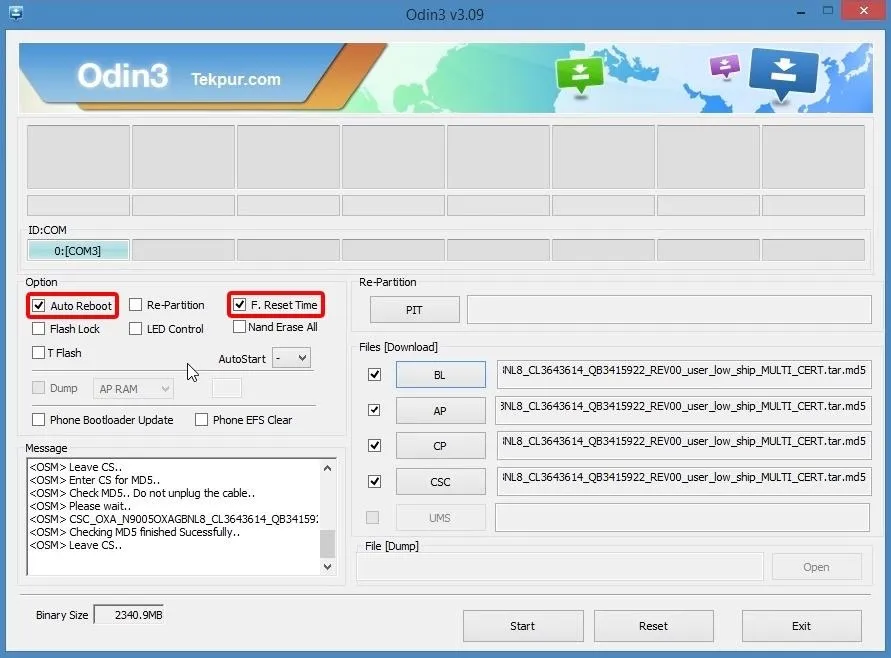Image resolution: width=891 pixels, height=658 pixels.
Task: Uncheck F. Reset Time option
Action: [240, 305]
